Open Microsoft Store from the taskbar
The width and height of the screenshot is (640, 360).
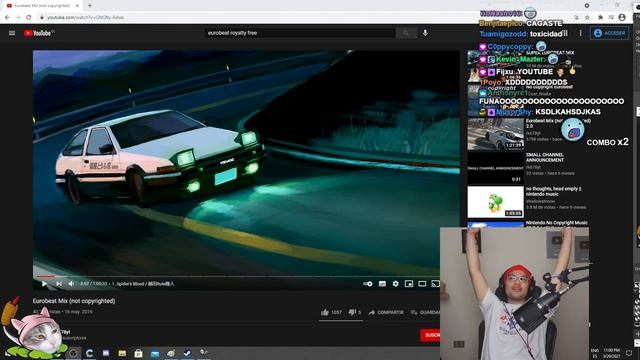pyautogui.click(x=138, y=353)
